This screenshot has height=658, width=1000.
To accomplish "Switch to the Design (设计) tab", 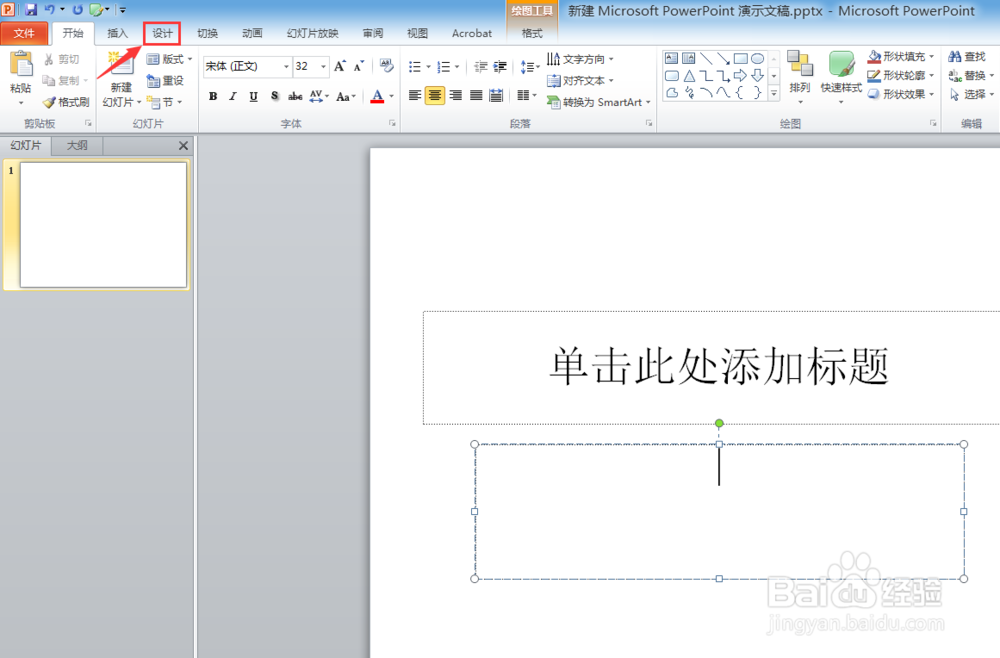I will coord(162,33).
